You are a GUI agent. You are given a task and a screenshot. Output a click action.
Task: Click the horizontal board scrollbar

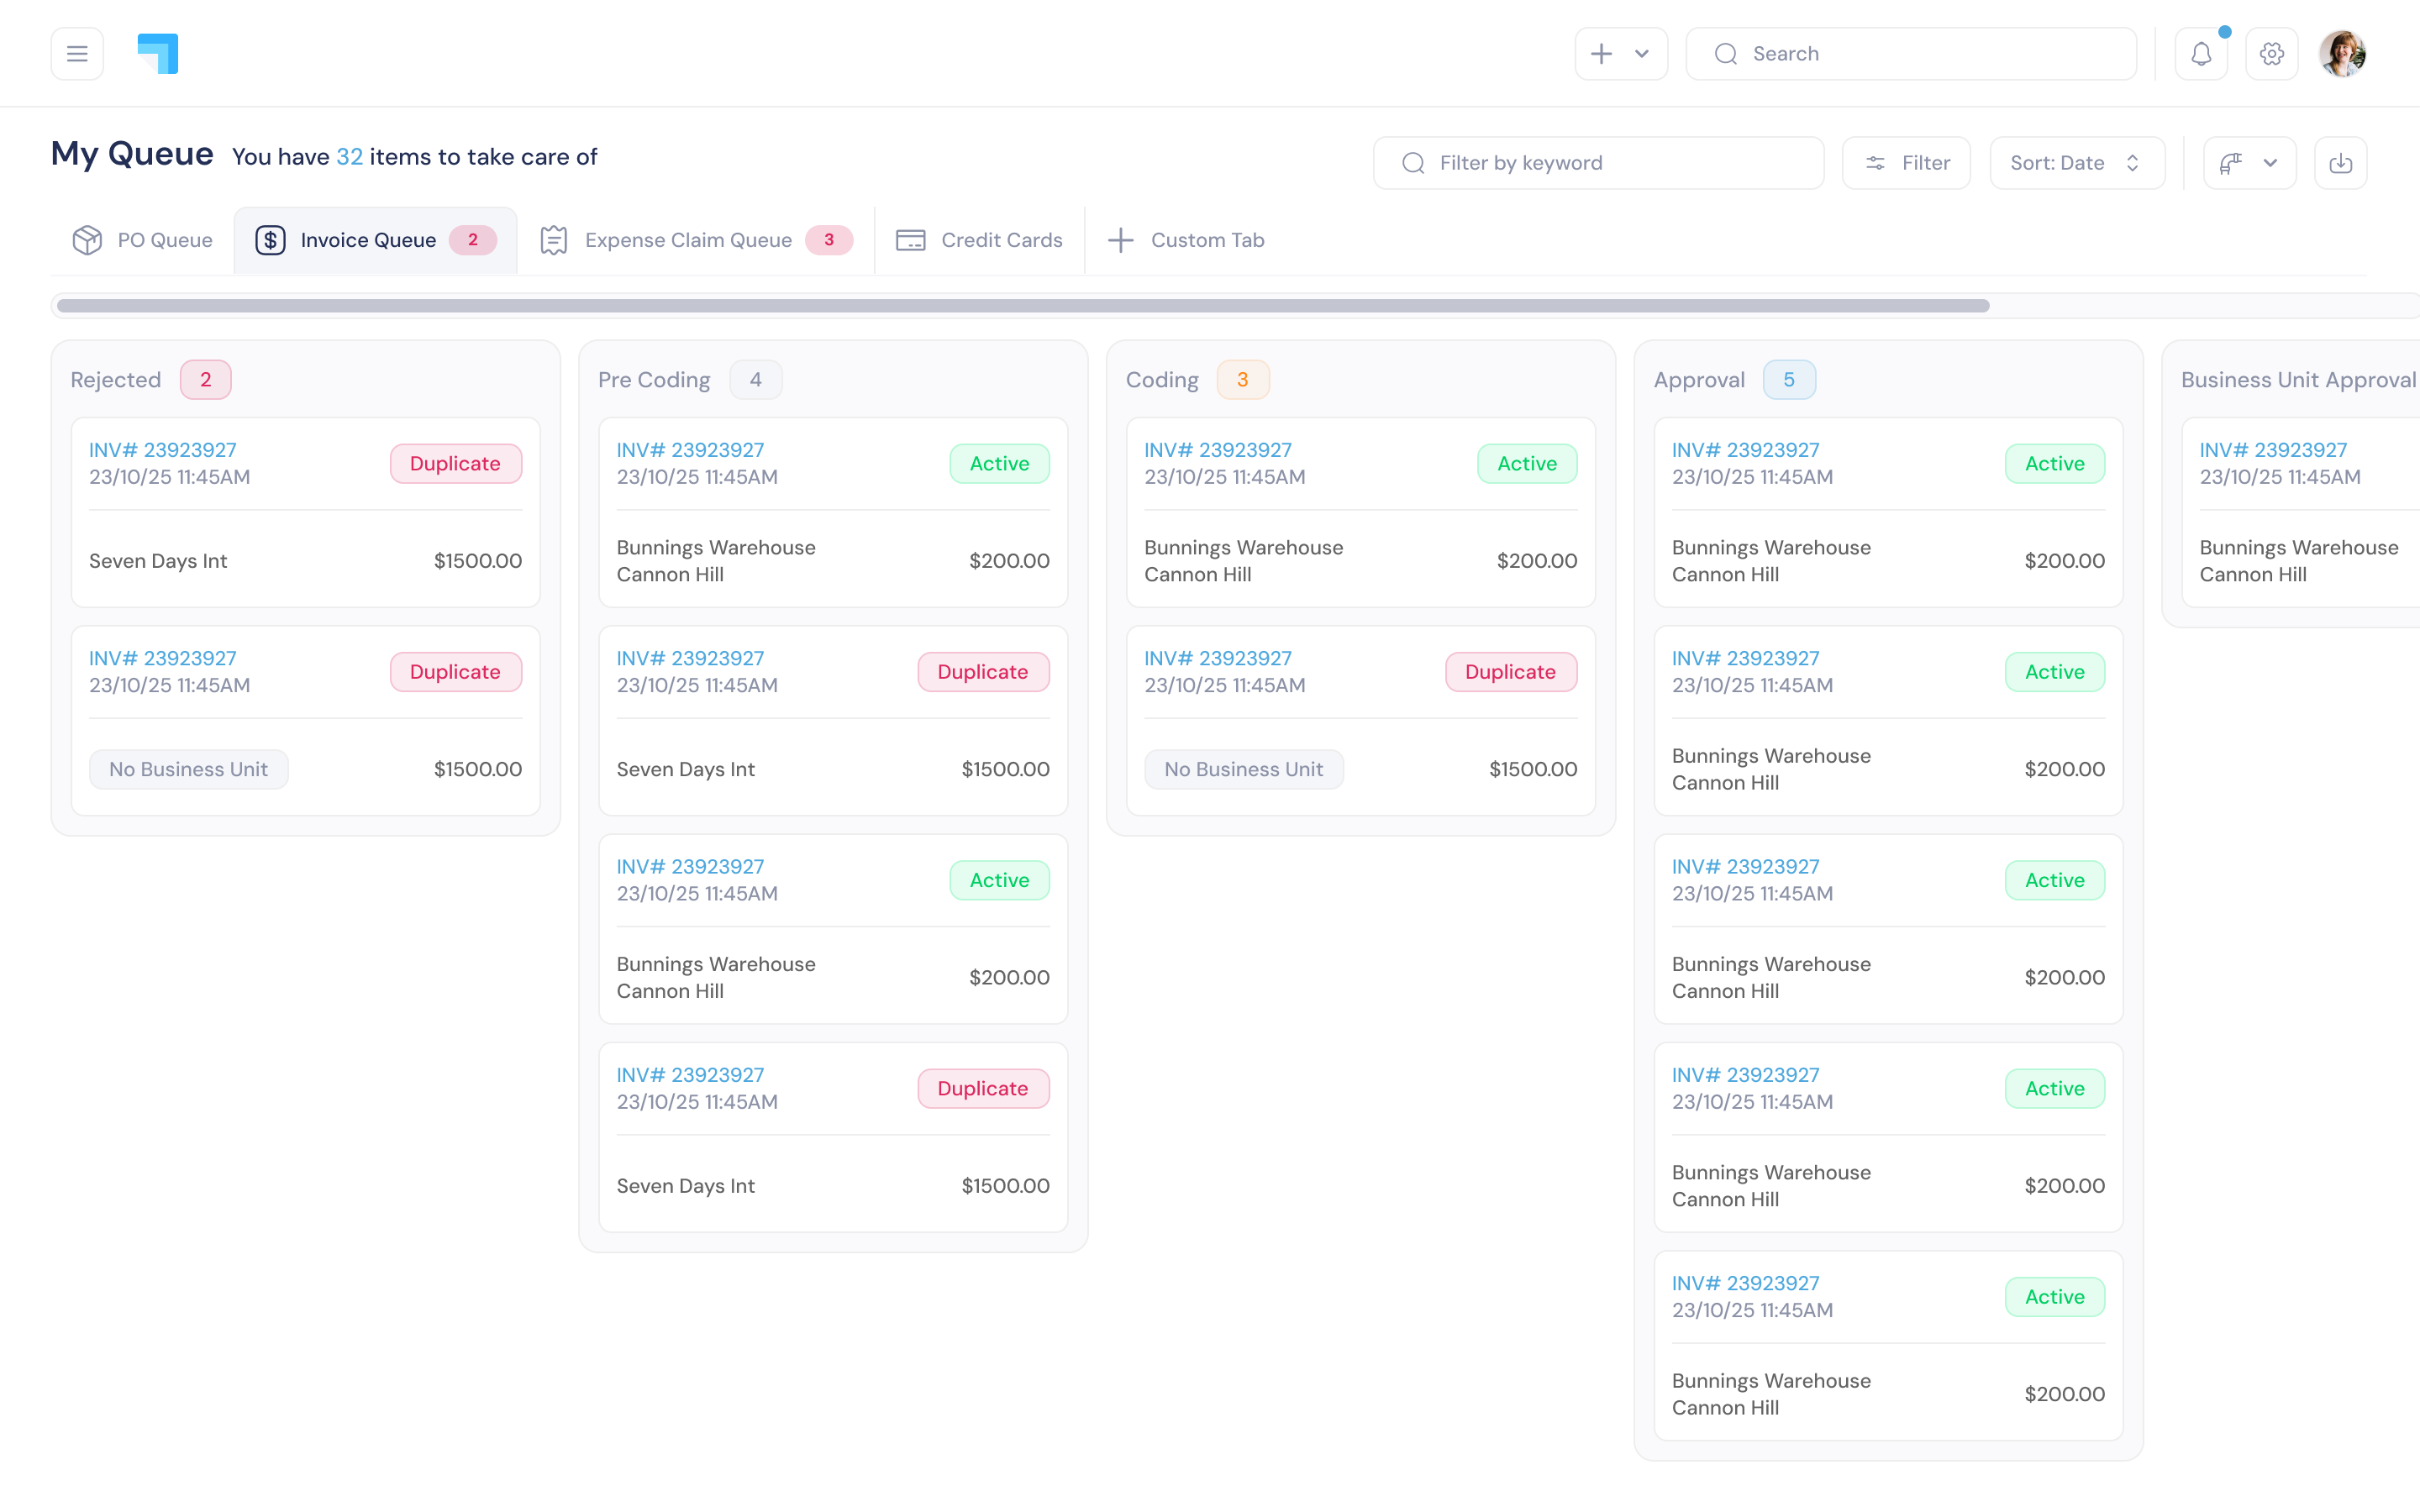[x=1022, y=306]
